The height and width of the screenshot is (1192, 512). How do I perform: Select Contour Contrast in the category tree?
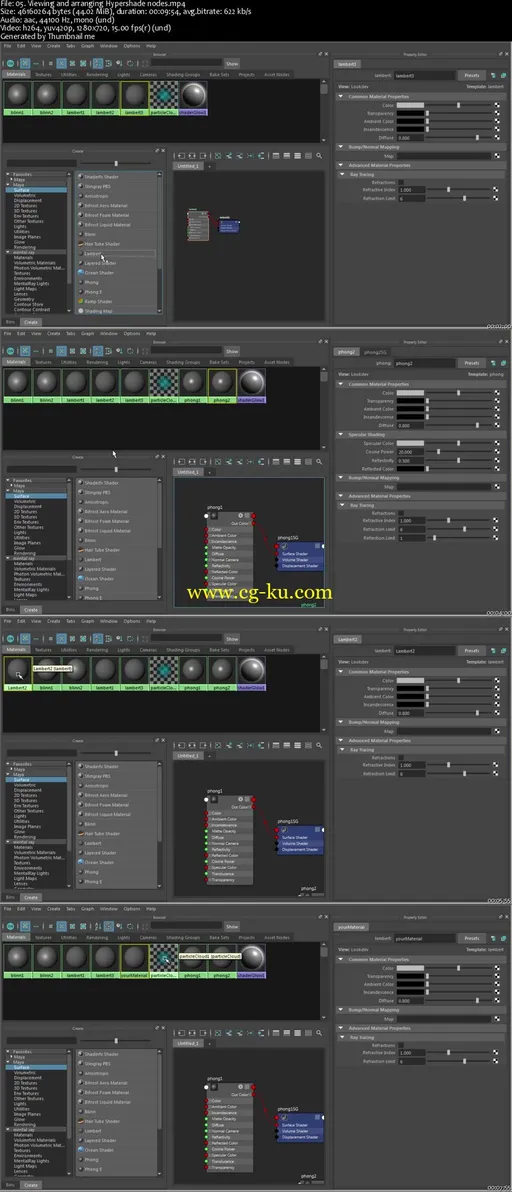[32, 309]
